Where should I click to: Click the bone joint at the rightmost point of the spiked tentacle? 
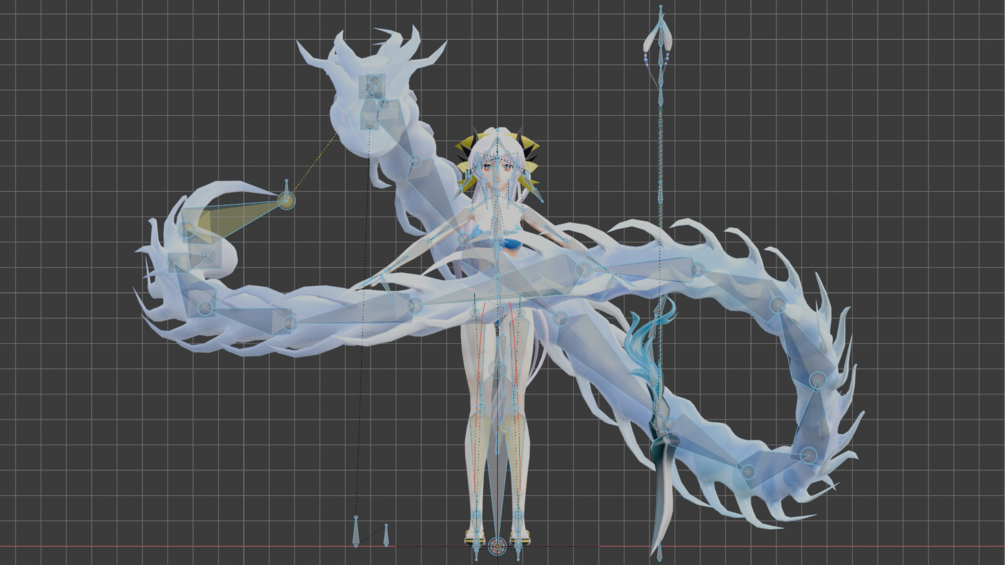tap(817, 381)
